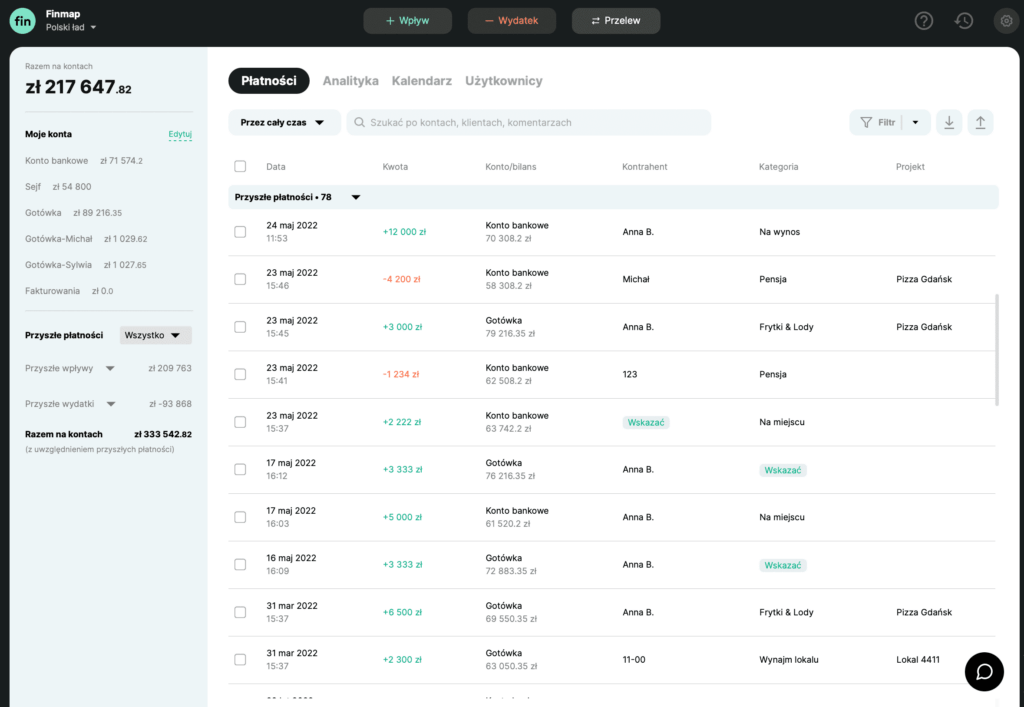Select the Gotówka-Sylwia account
This screenshot has width=1024, height=707.
pos(86,265)
